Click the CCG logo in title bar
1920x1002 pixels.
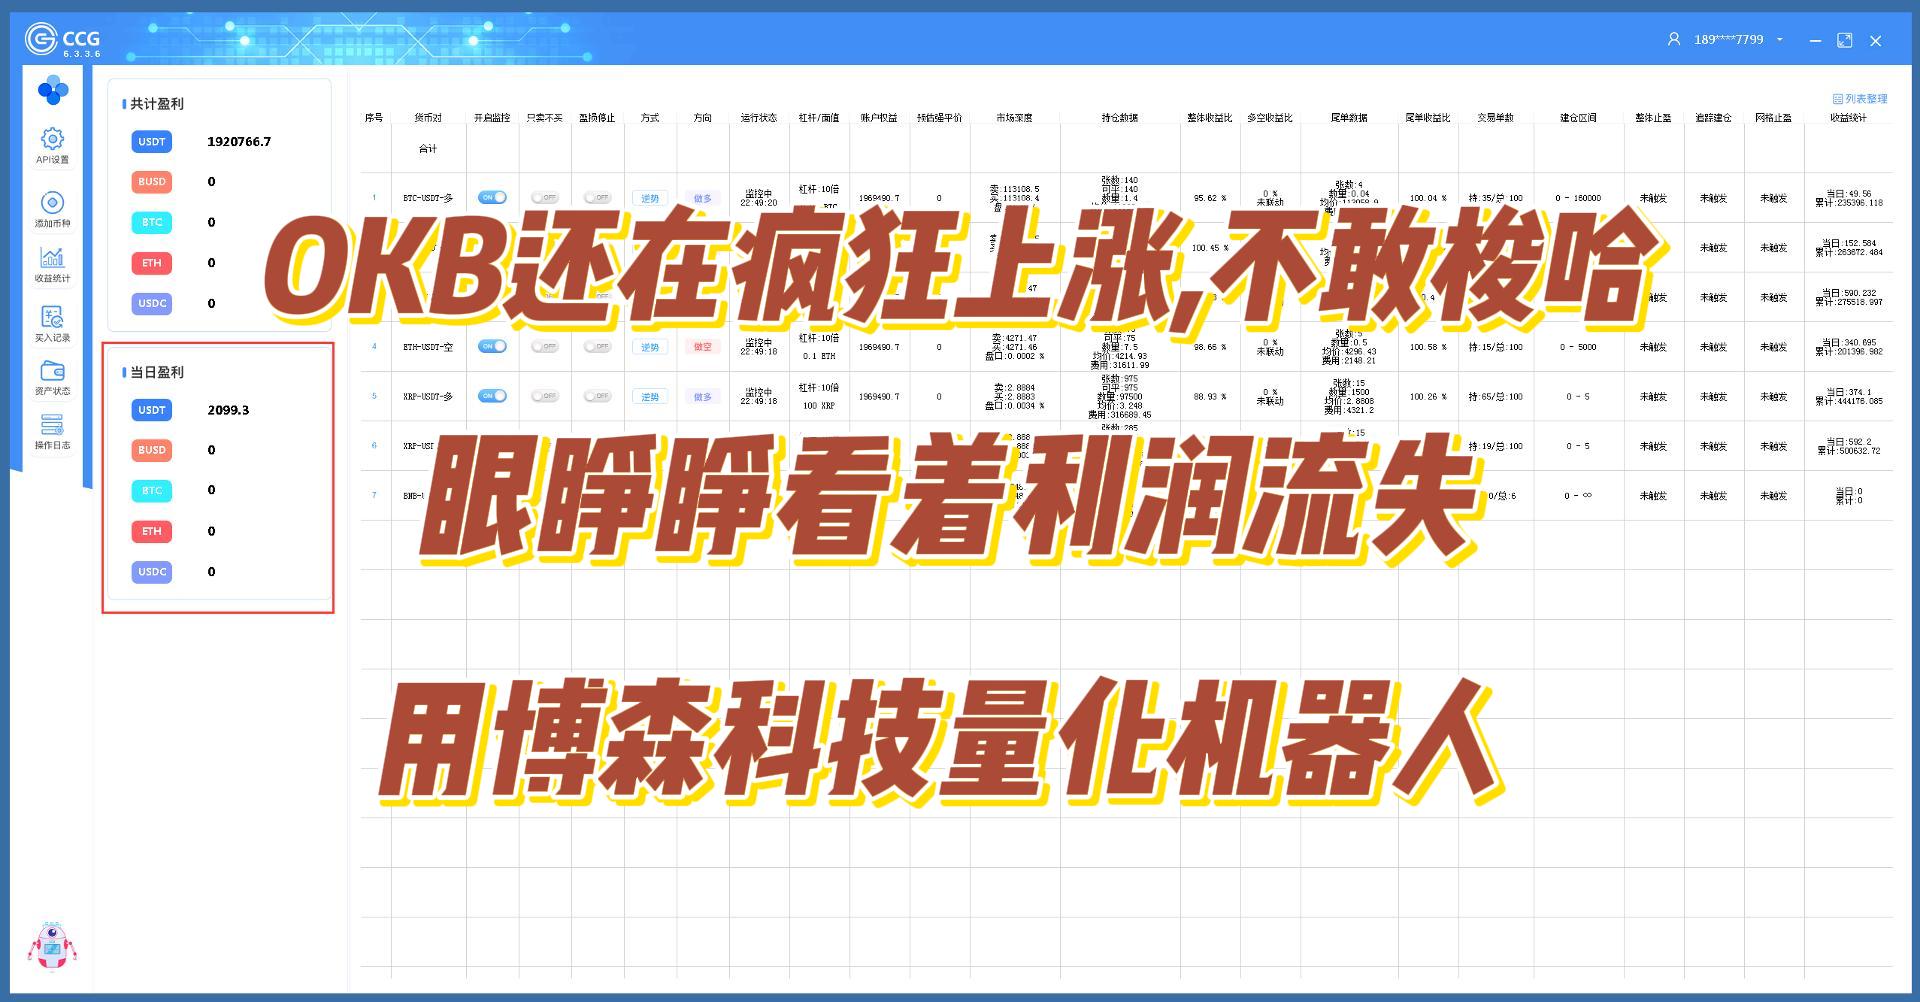pos(62,40)
